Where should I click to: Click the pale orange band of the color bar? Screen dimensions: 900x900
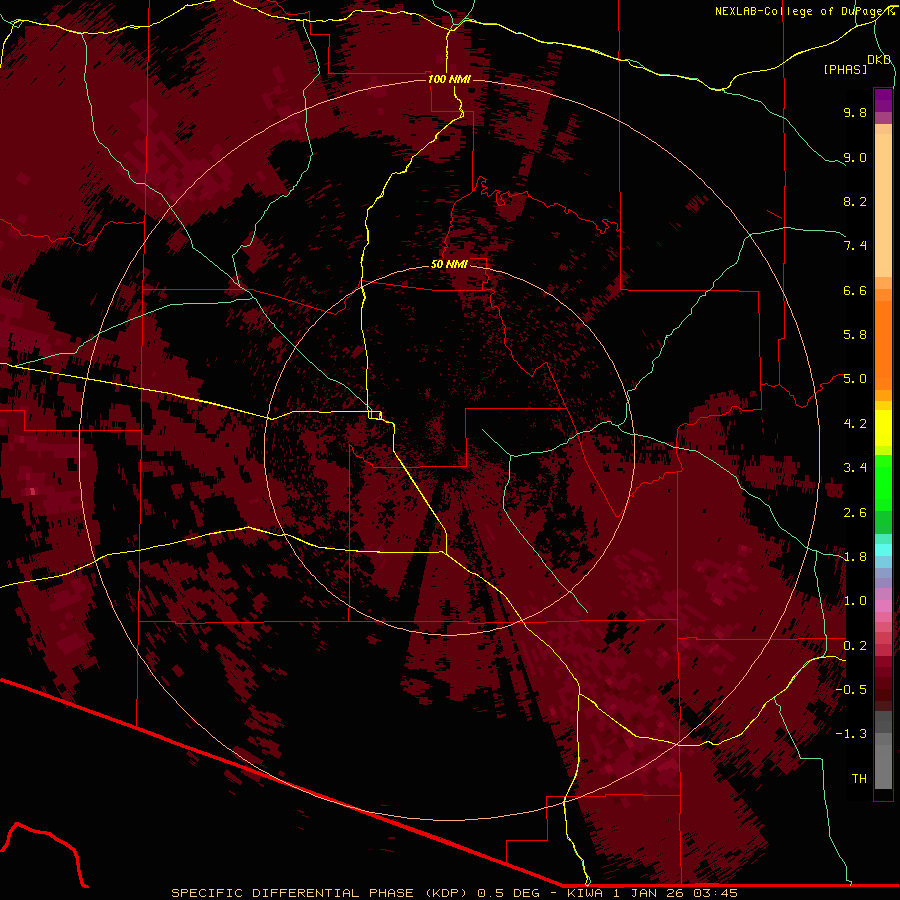pyautogui.click(x=883, y=205)
